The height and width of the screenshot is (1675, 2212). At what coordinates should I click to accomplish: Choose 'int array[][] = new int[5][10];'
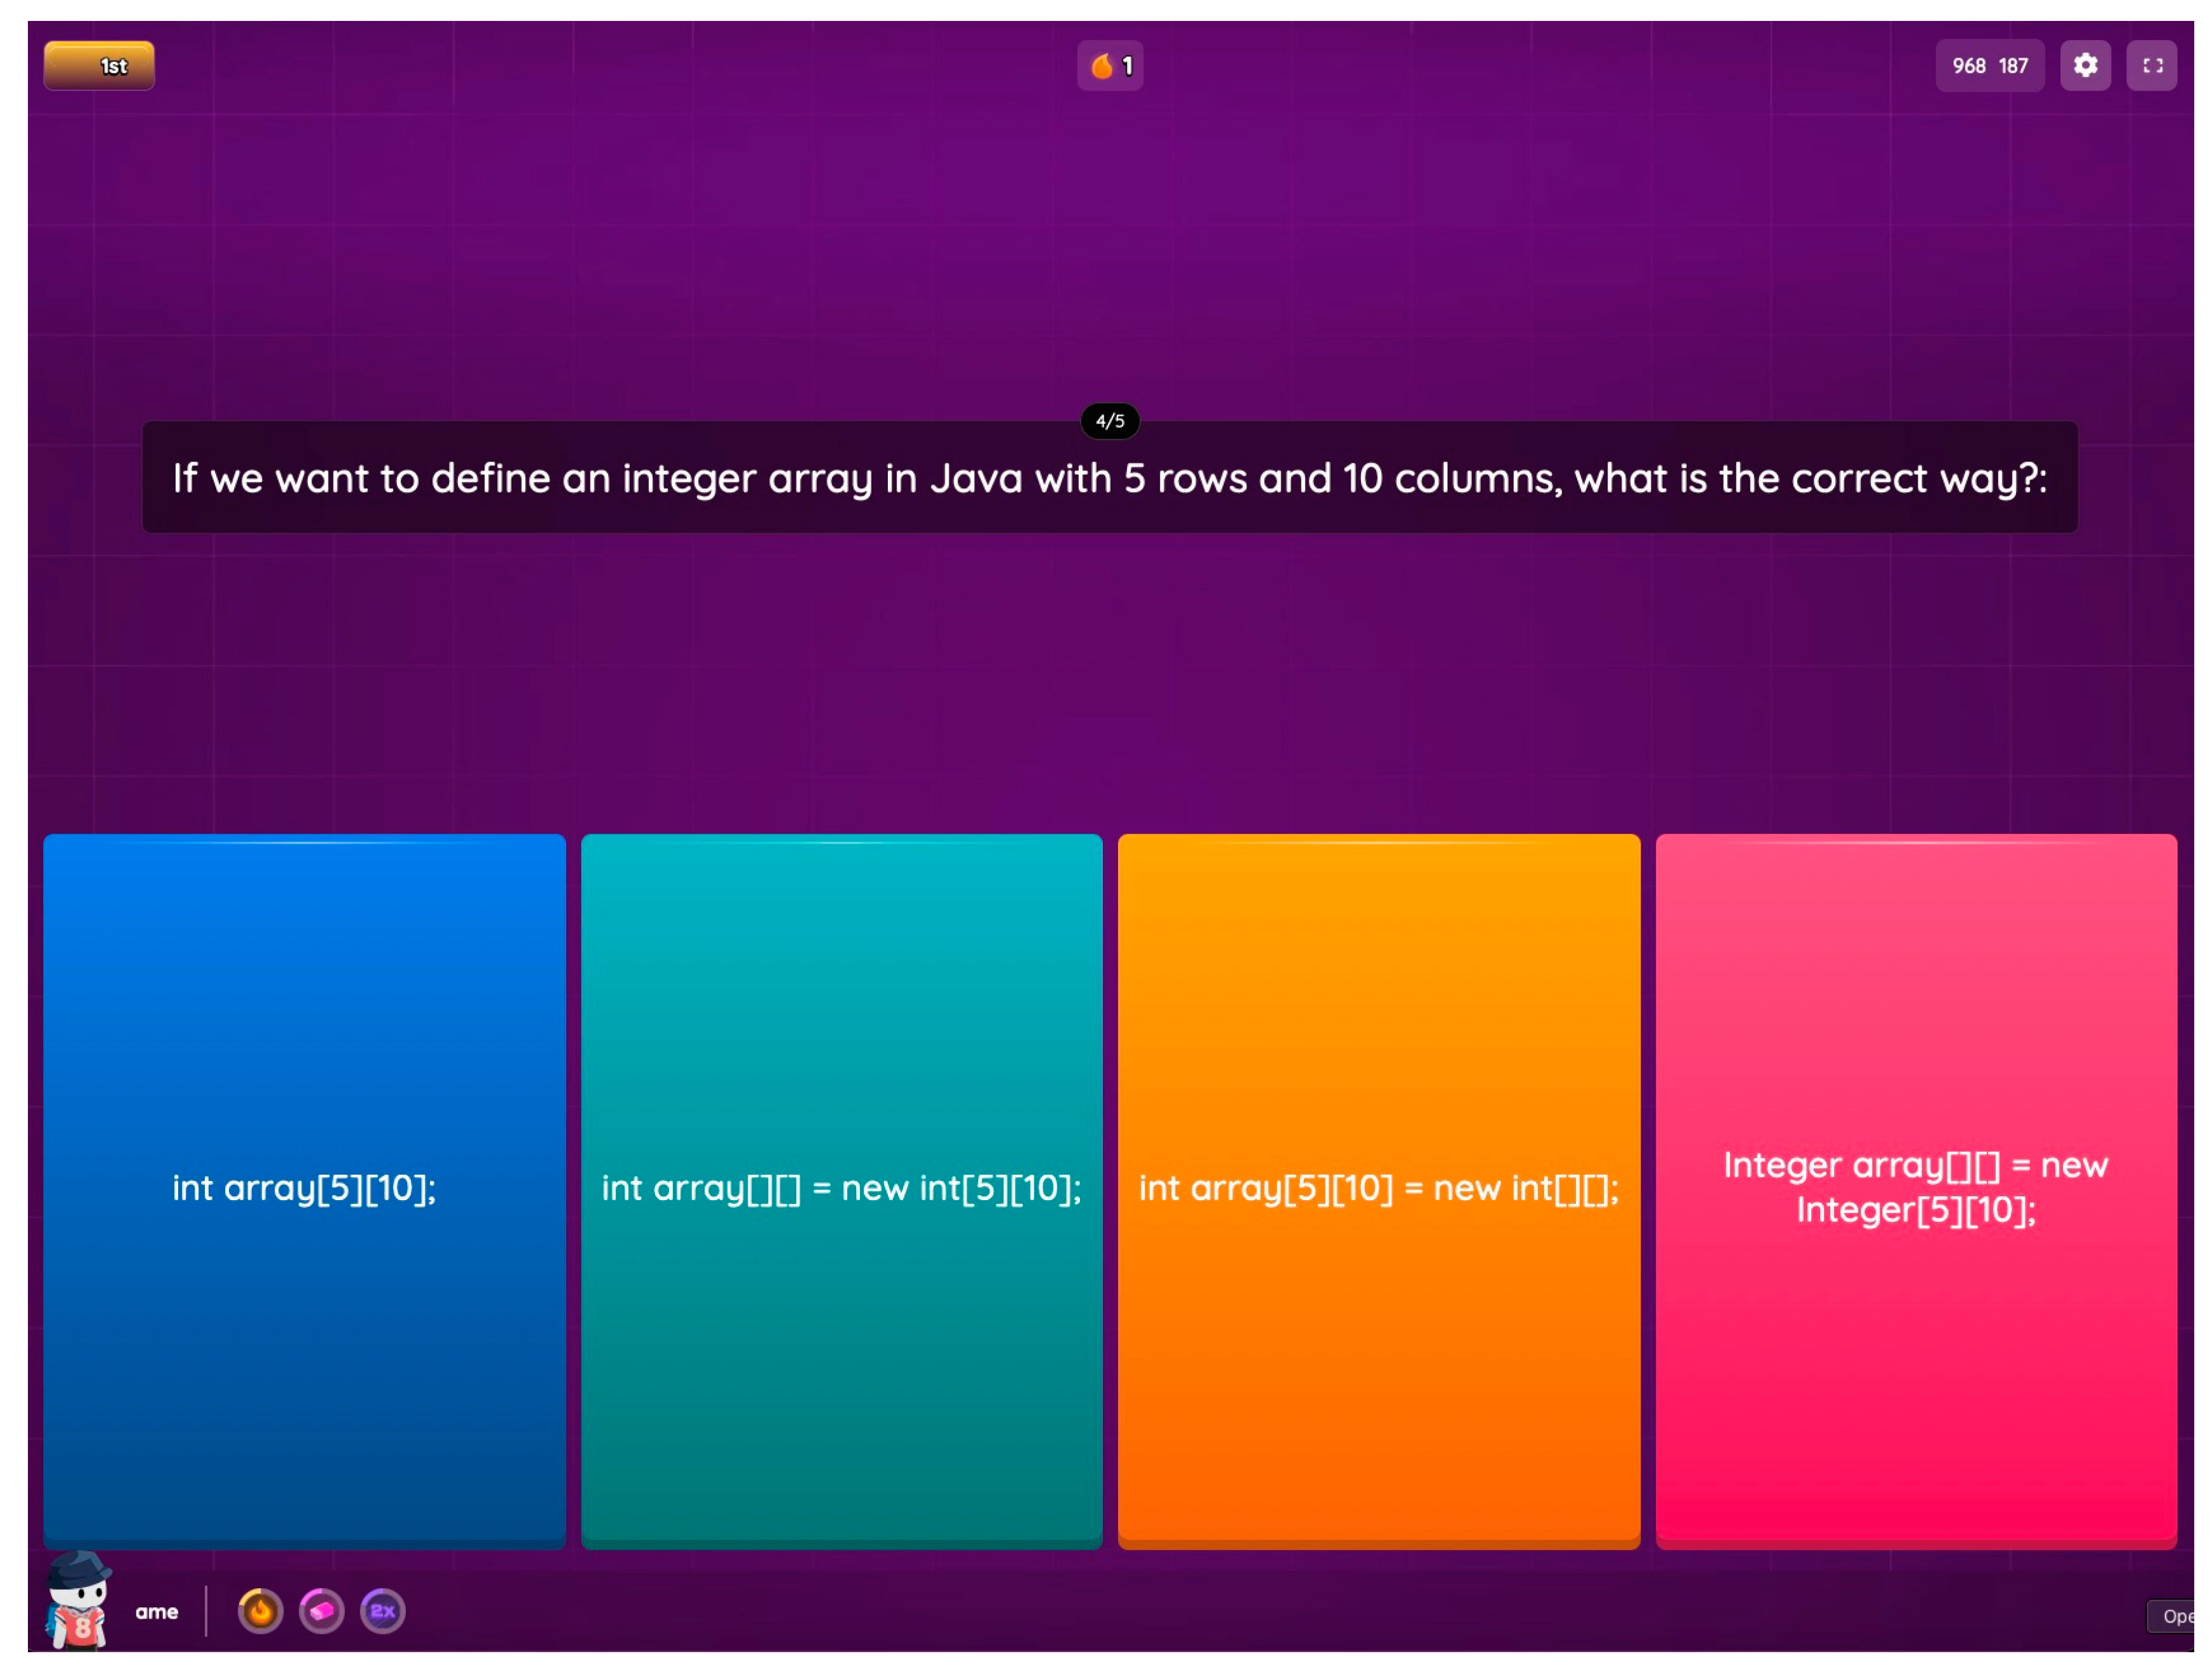841,1188
